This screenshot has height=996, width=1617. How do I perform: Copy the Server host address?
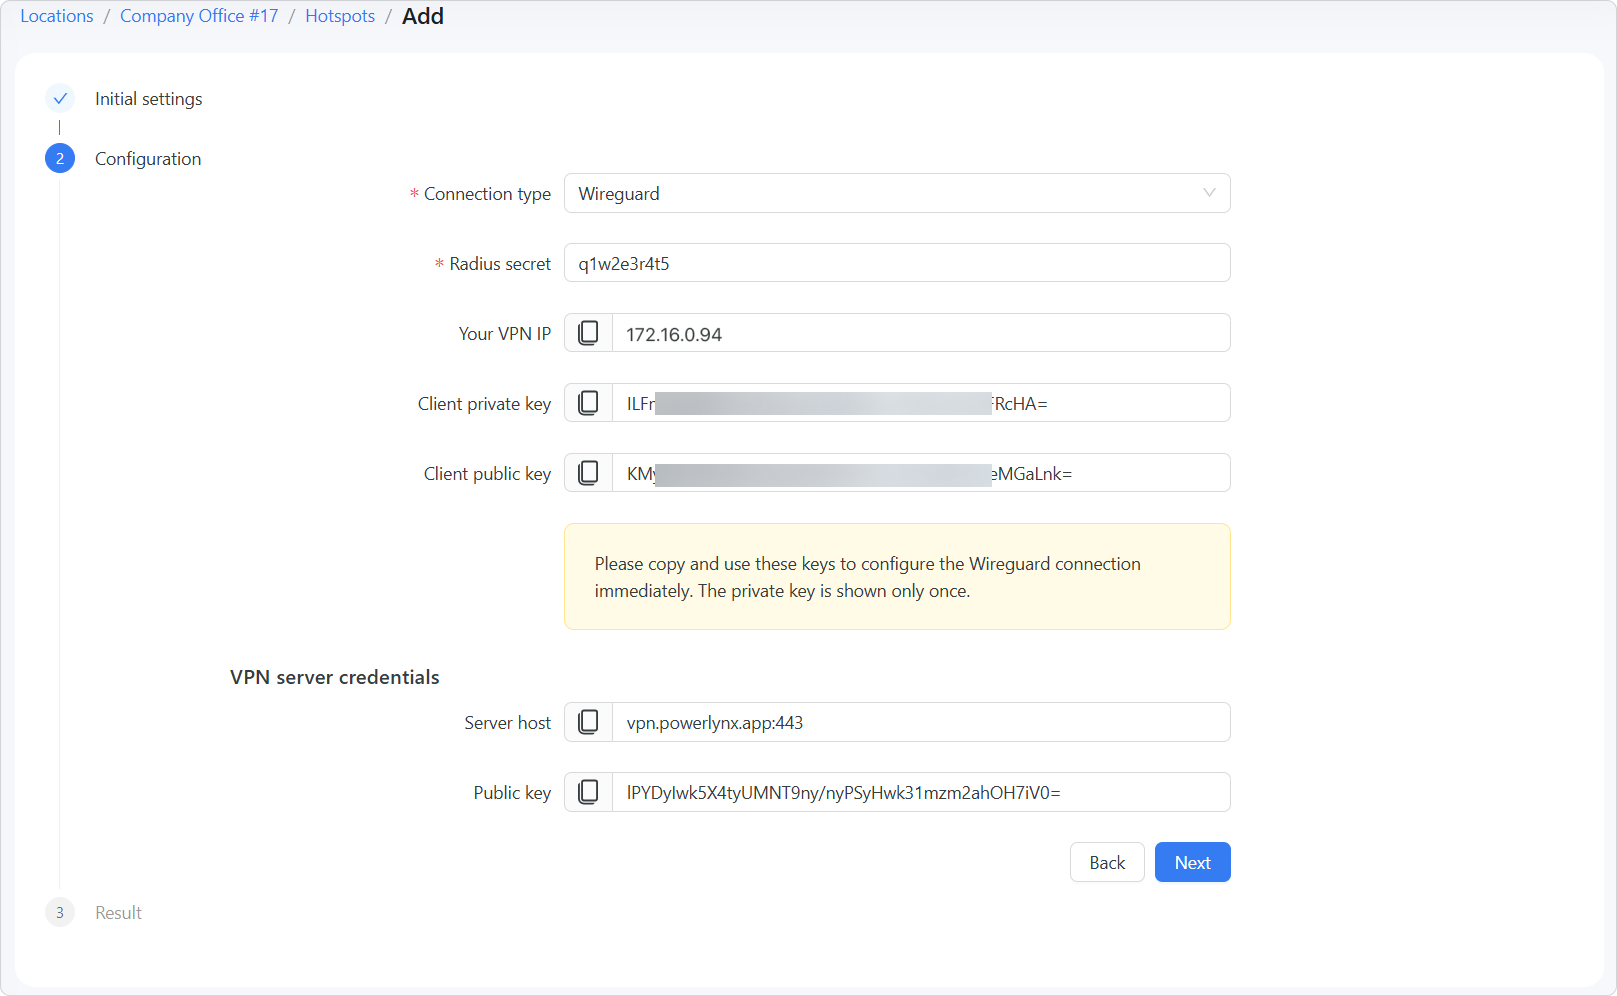tap(587, 721)
